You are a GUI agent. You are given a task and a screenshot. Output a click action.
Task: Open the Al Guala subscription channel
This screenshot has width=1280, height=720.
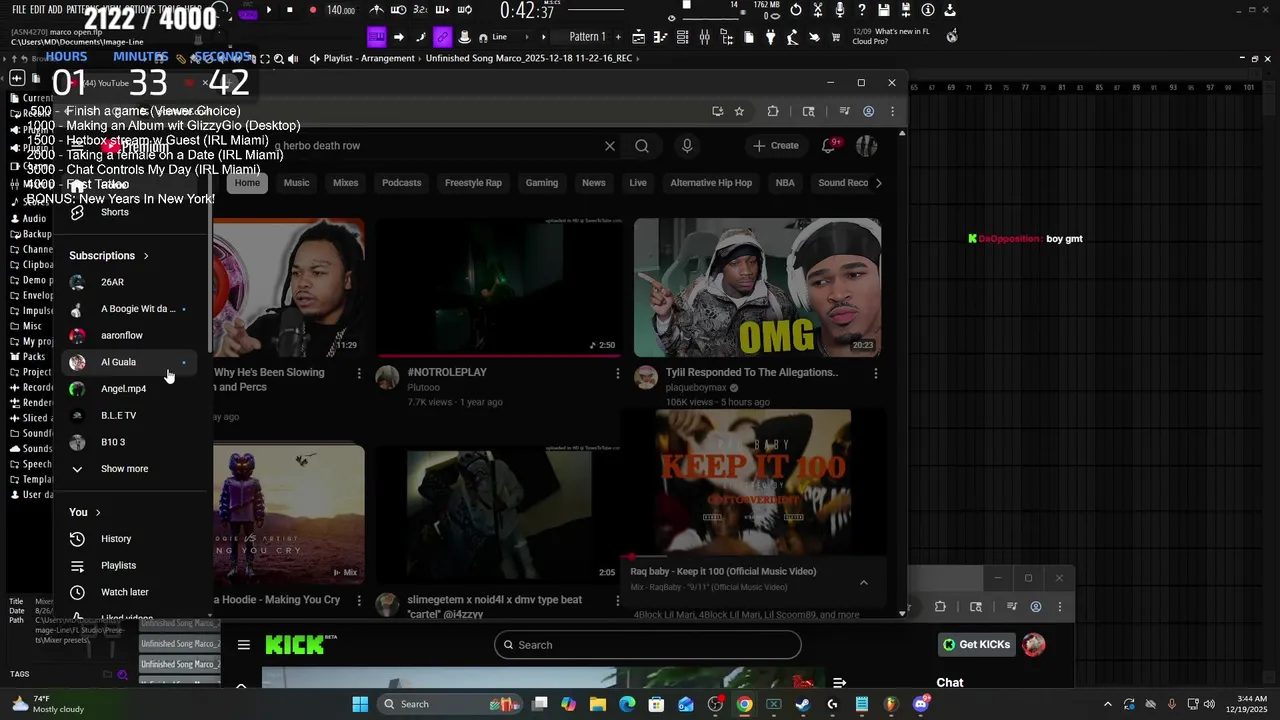tap(127, 362)
